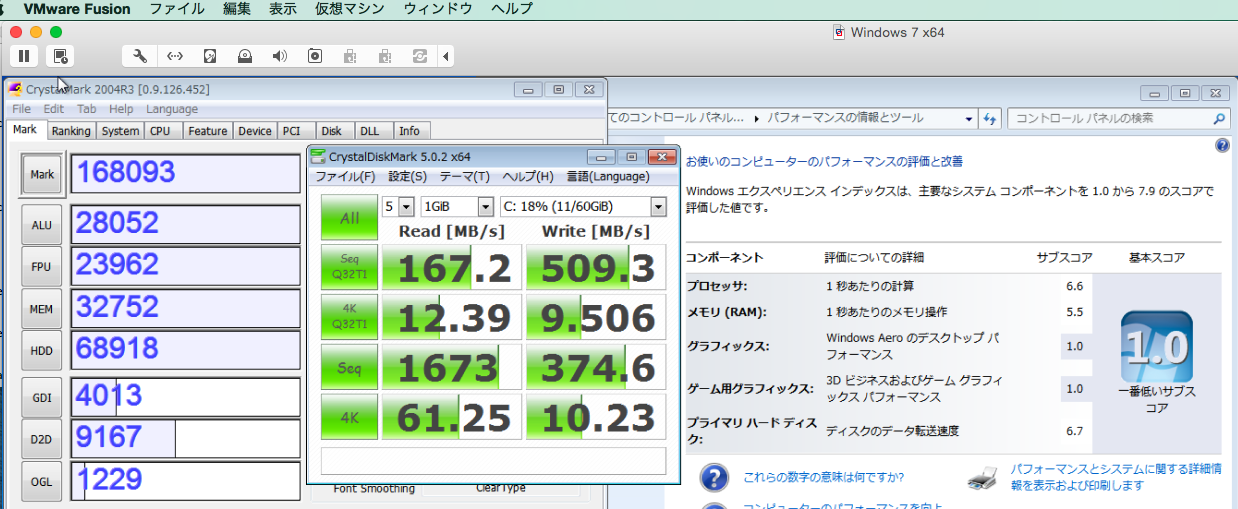Click the blue question icon beside これらの数字の意味は何ですか

[x=714, y=477]
